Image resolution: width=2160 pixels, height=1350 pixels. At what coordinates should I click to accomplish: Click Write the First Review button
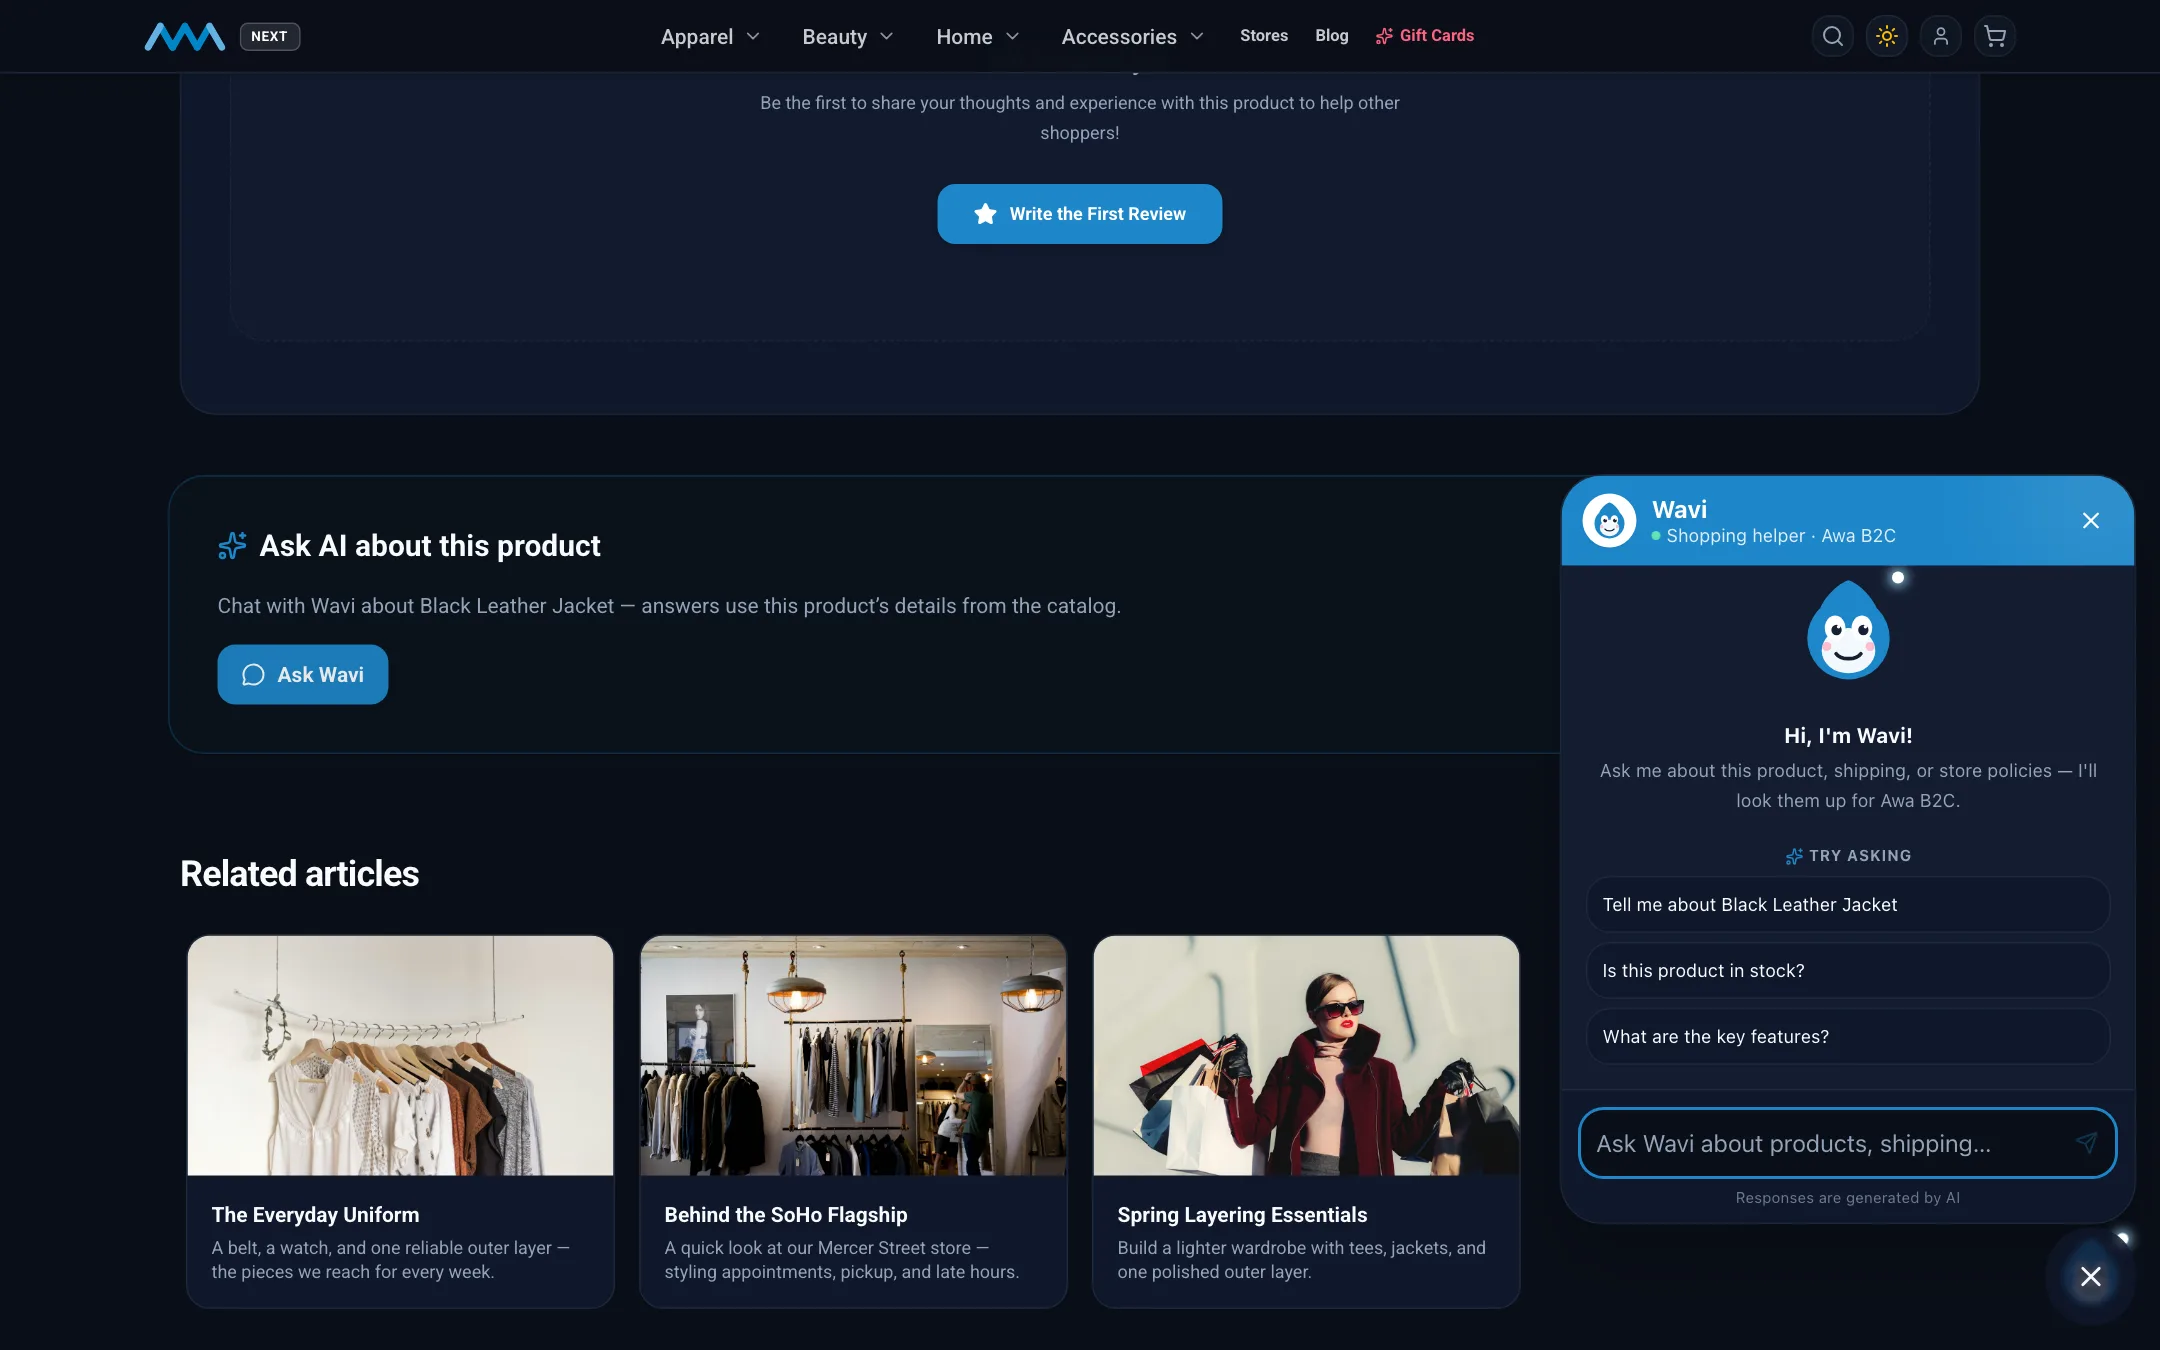pyautogui.click(x=1079, y=214)
